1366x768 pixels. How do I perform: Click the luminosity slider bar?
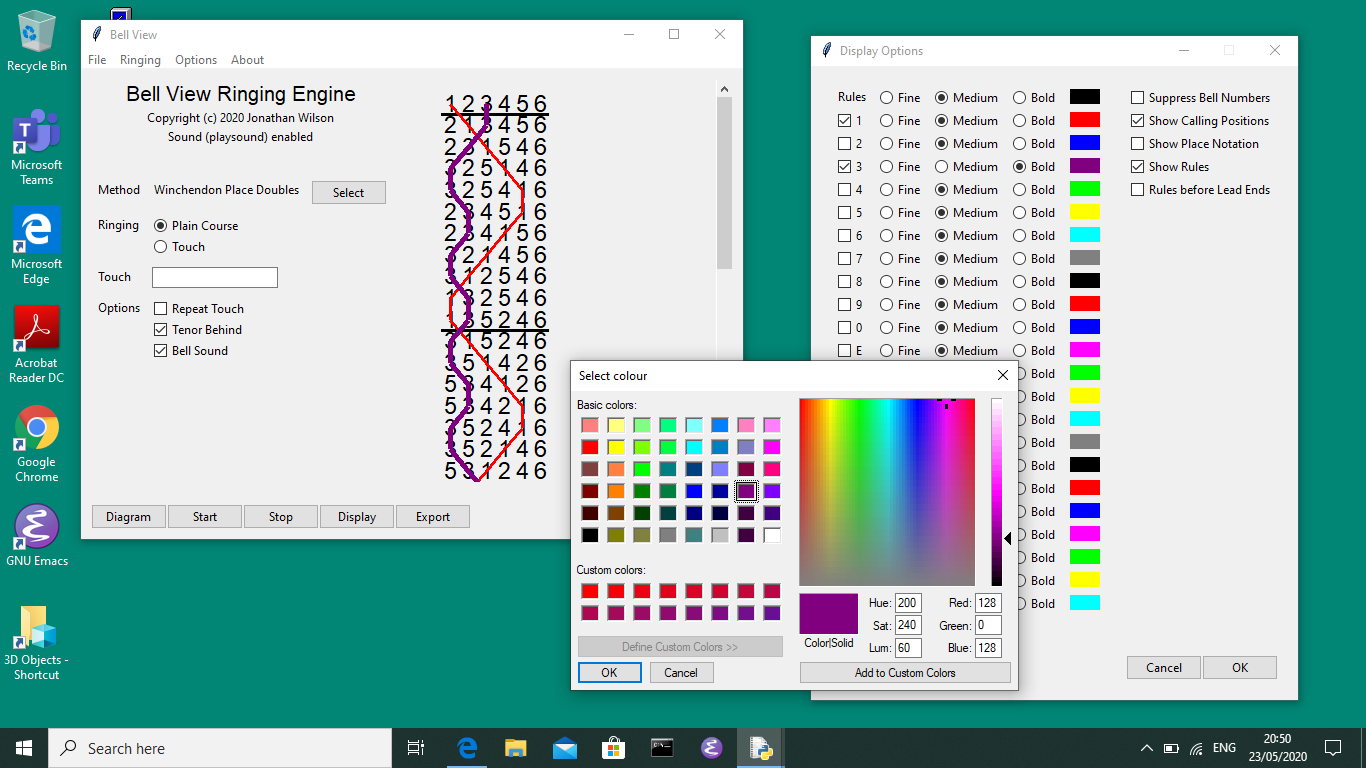(x=996, y=490)
